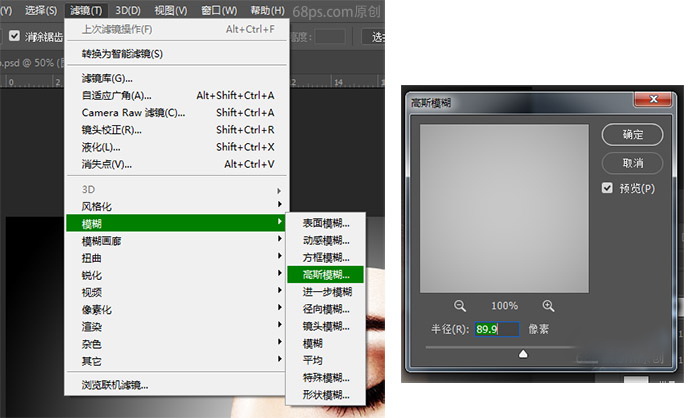Open Camera Raw 滤镜(C)...

177,113
